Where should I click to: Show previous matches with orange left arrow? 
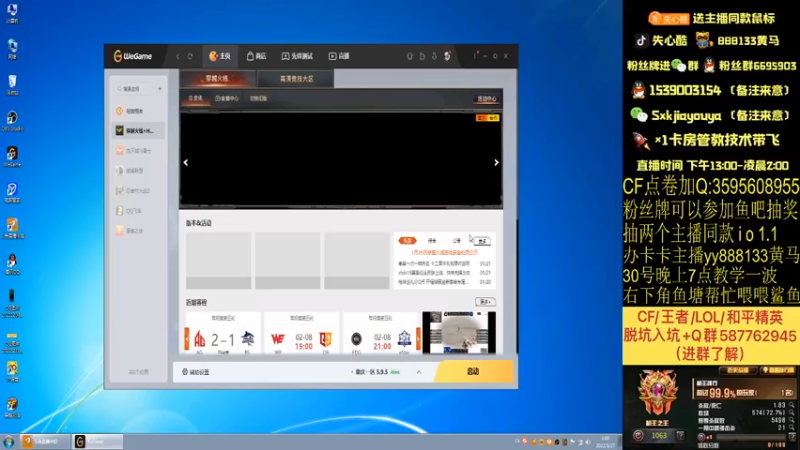(x=187, y=339)
